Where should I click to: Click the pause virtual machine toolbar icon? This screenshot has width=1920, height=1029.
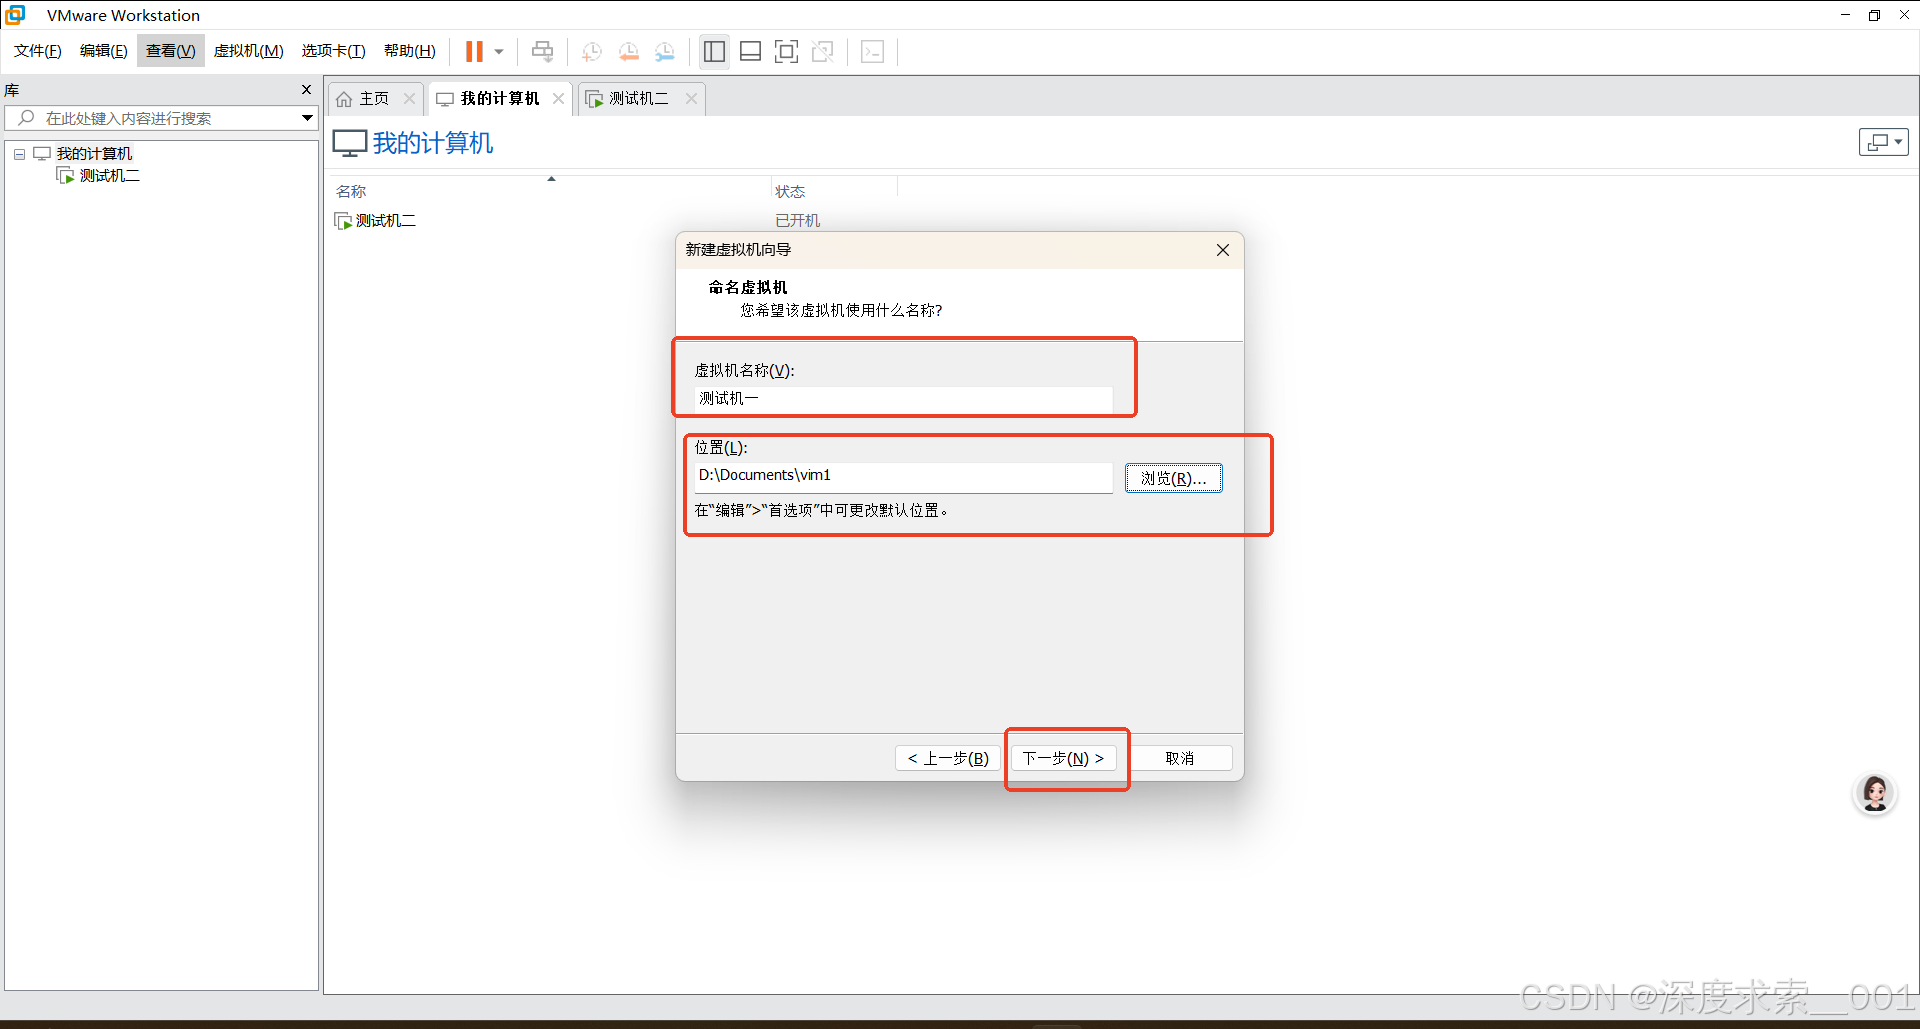coord(474,51)
